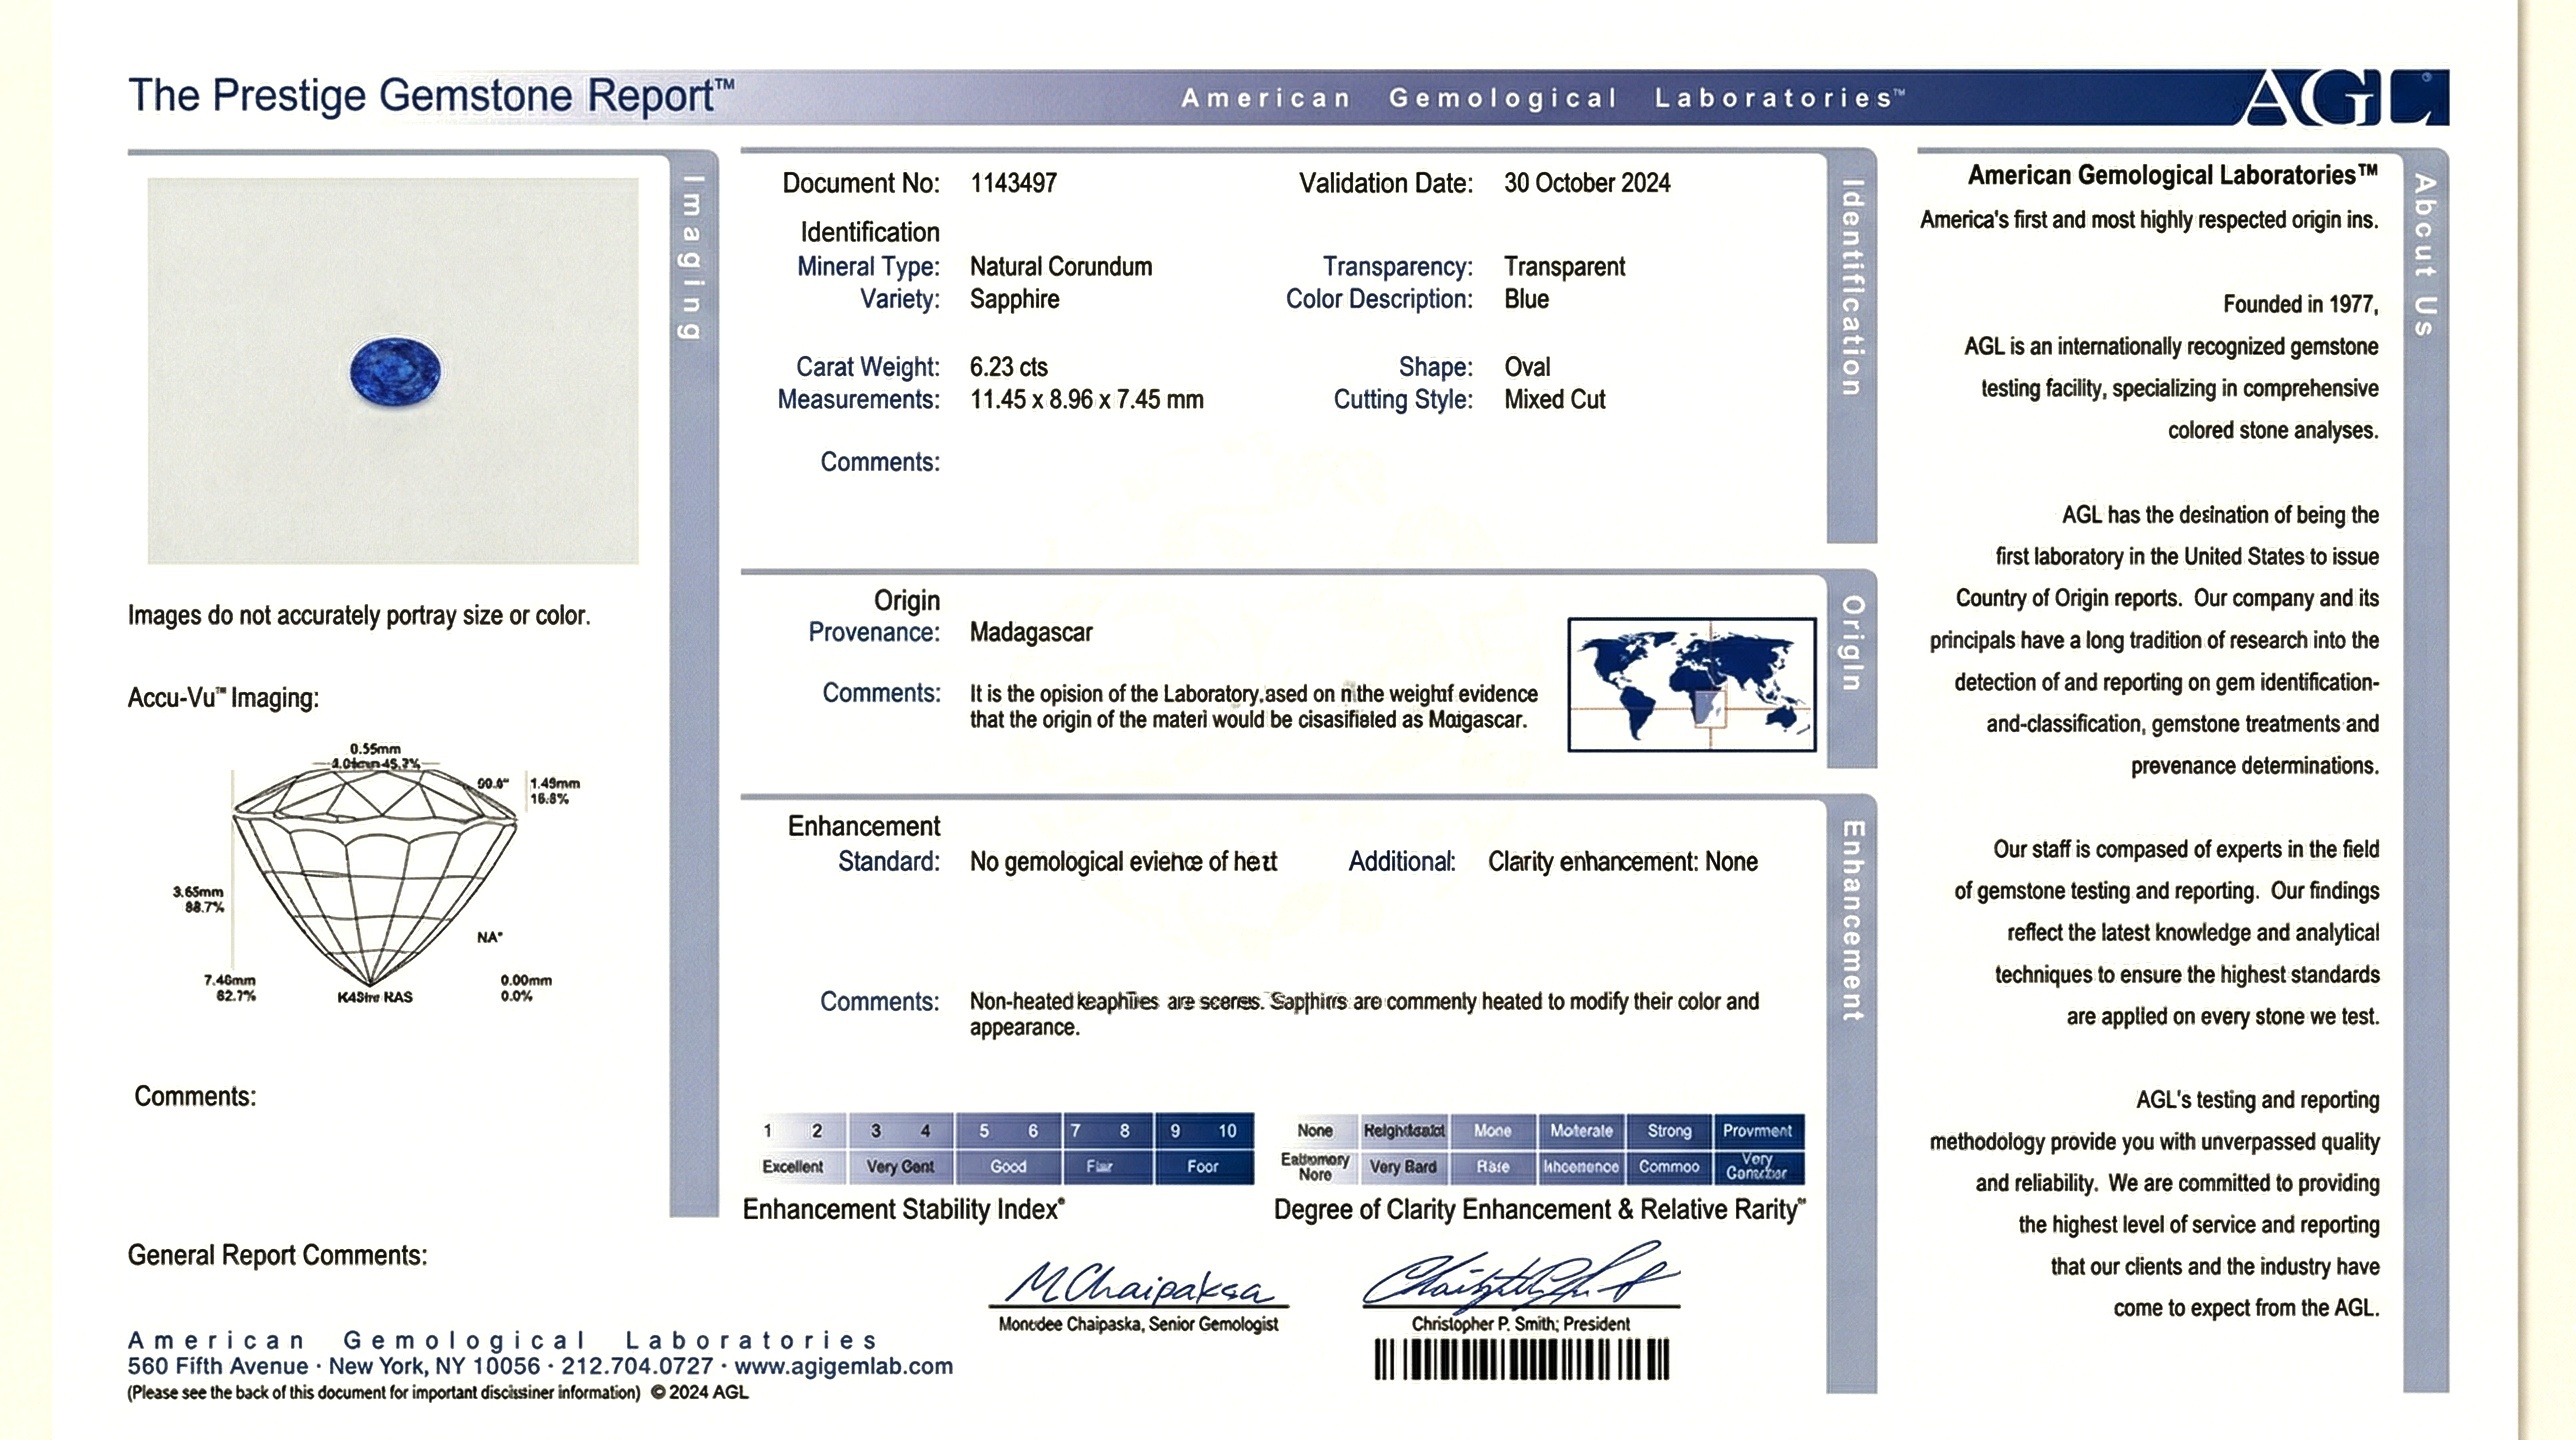Click the Accu-Vu Imaging label
The height and width of the screenshot is (1440, 2576).
pyautogui.click(x=223, y=698)
